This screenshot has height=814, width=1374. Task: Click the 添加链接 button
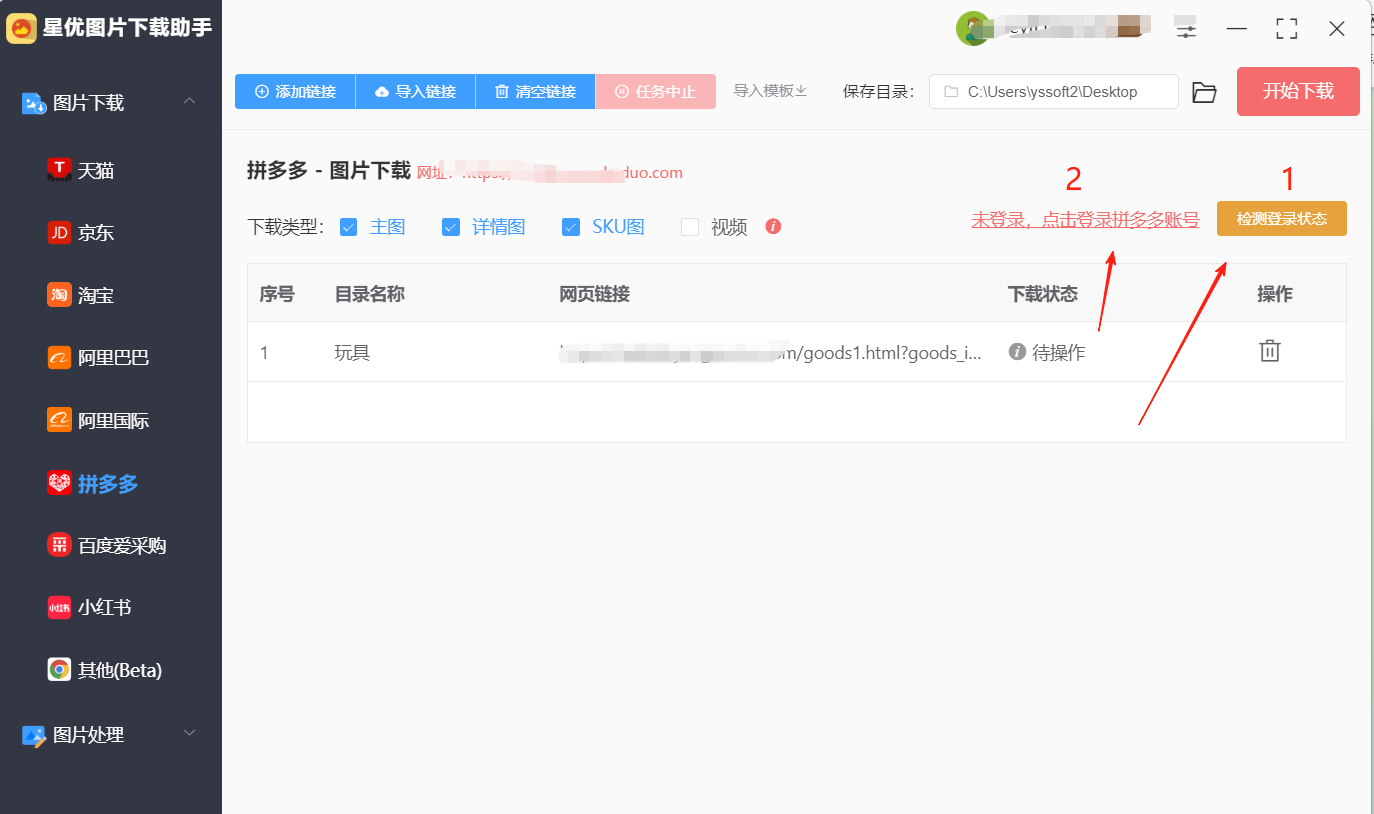tap(295, 92)
